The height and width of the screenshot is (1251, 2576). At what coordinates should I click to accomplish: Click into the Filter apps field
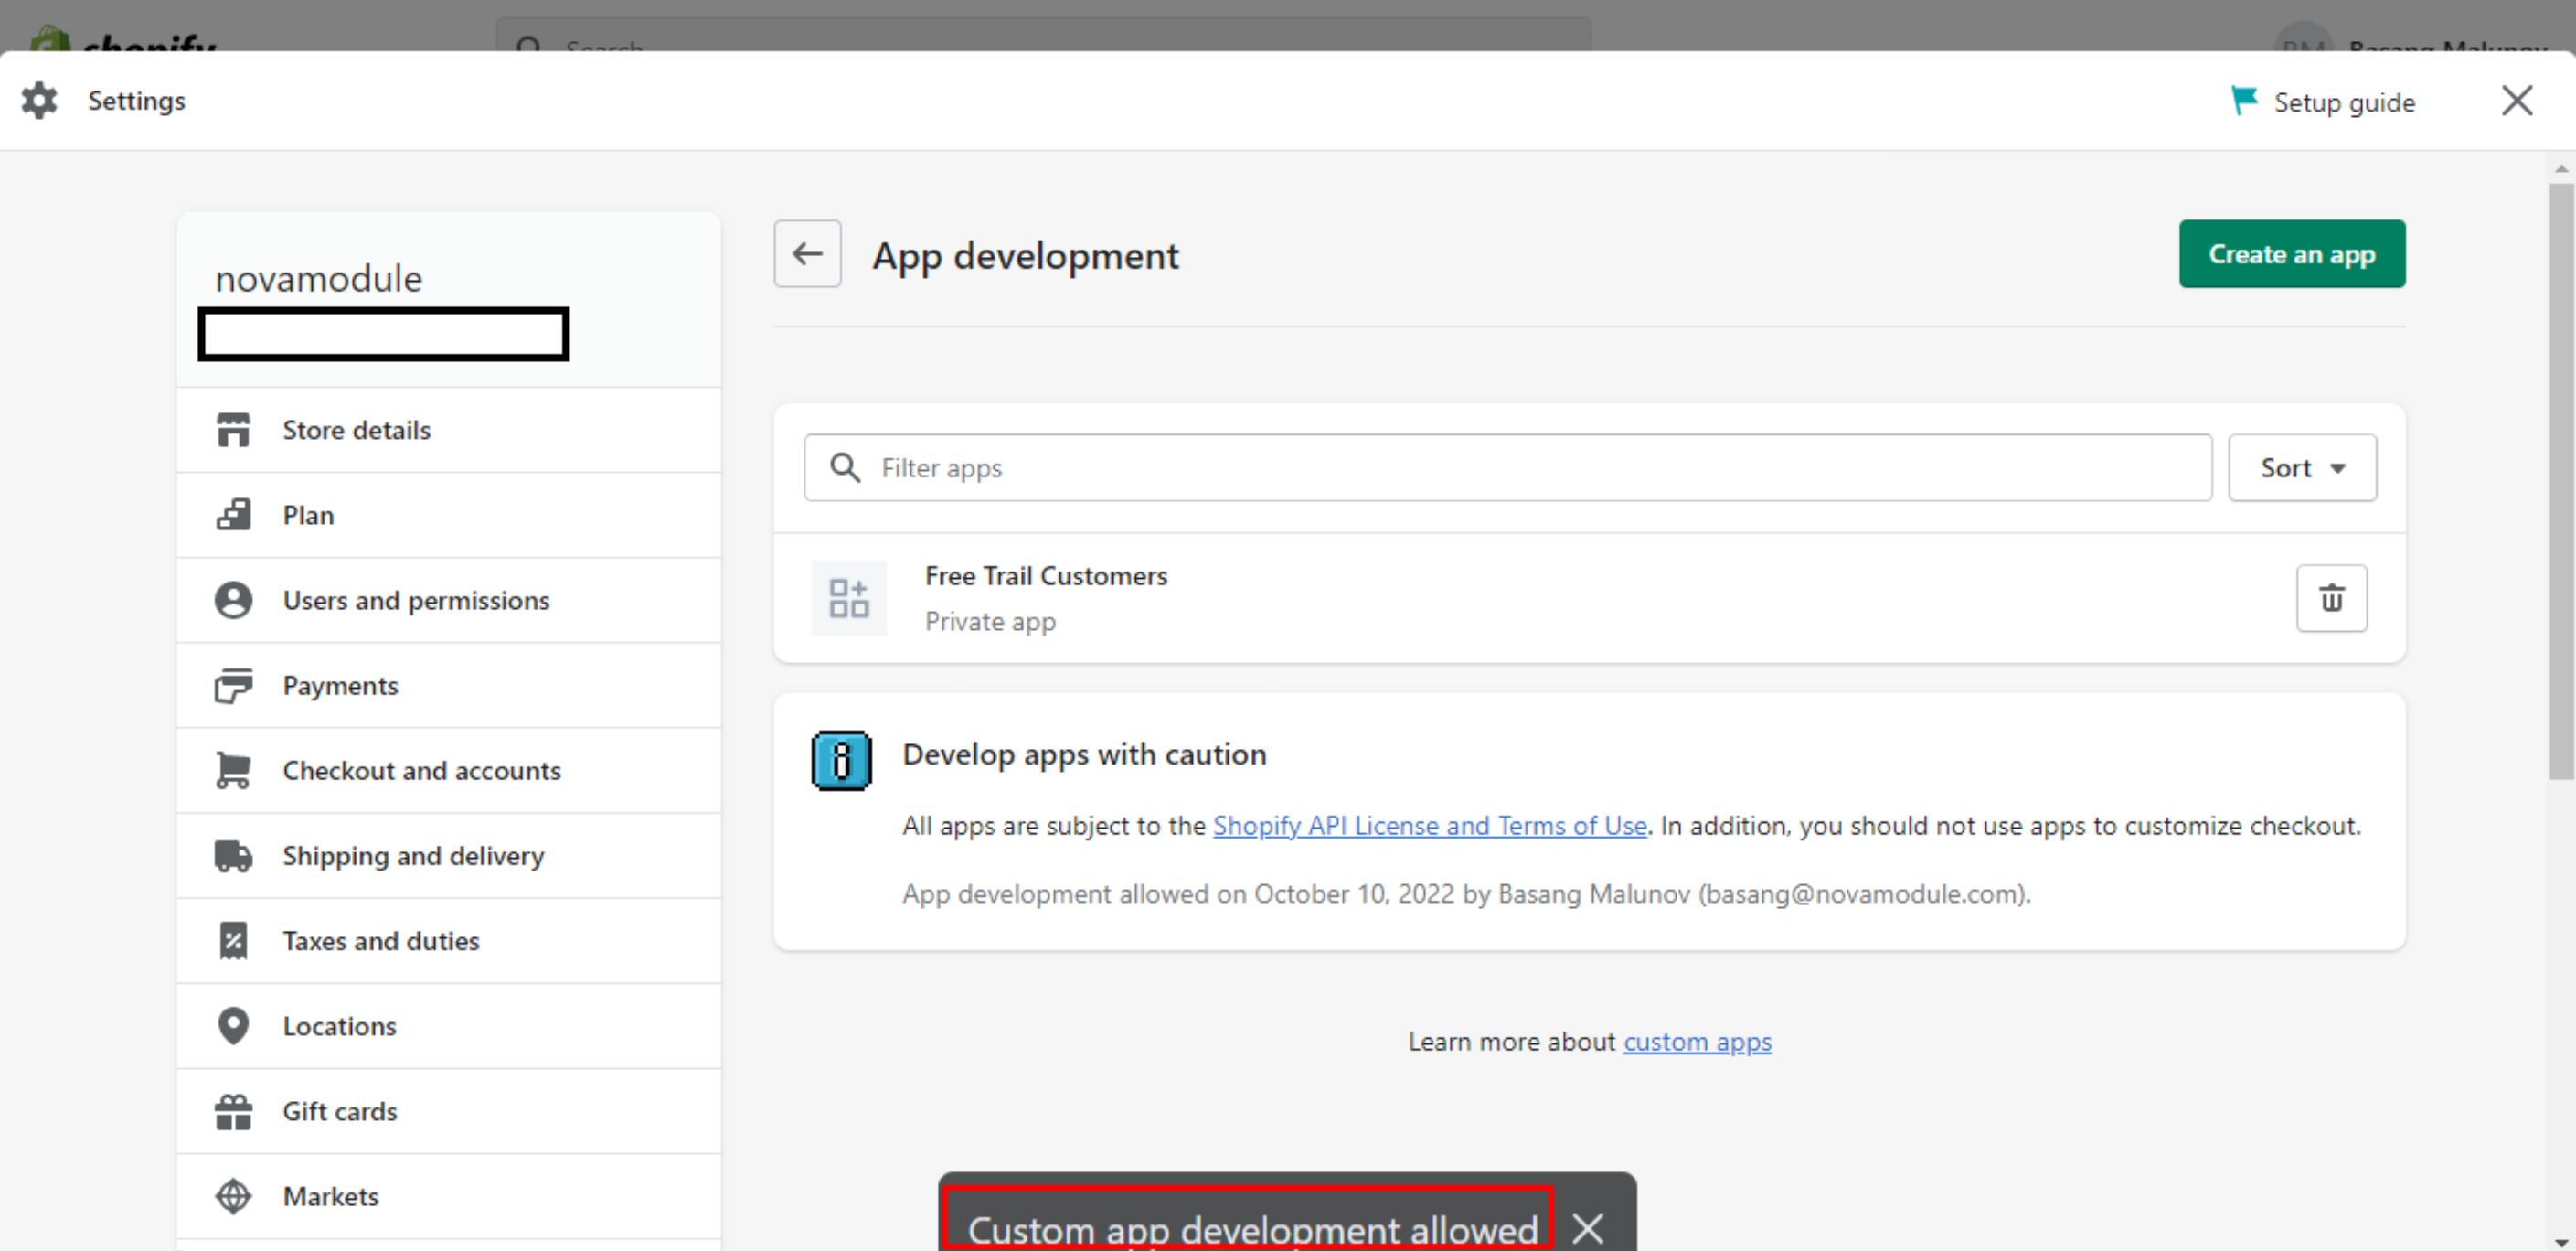pos(1507,468)
